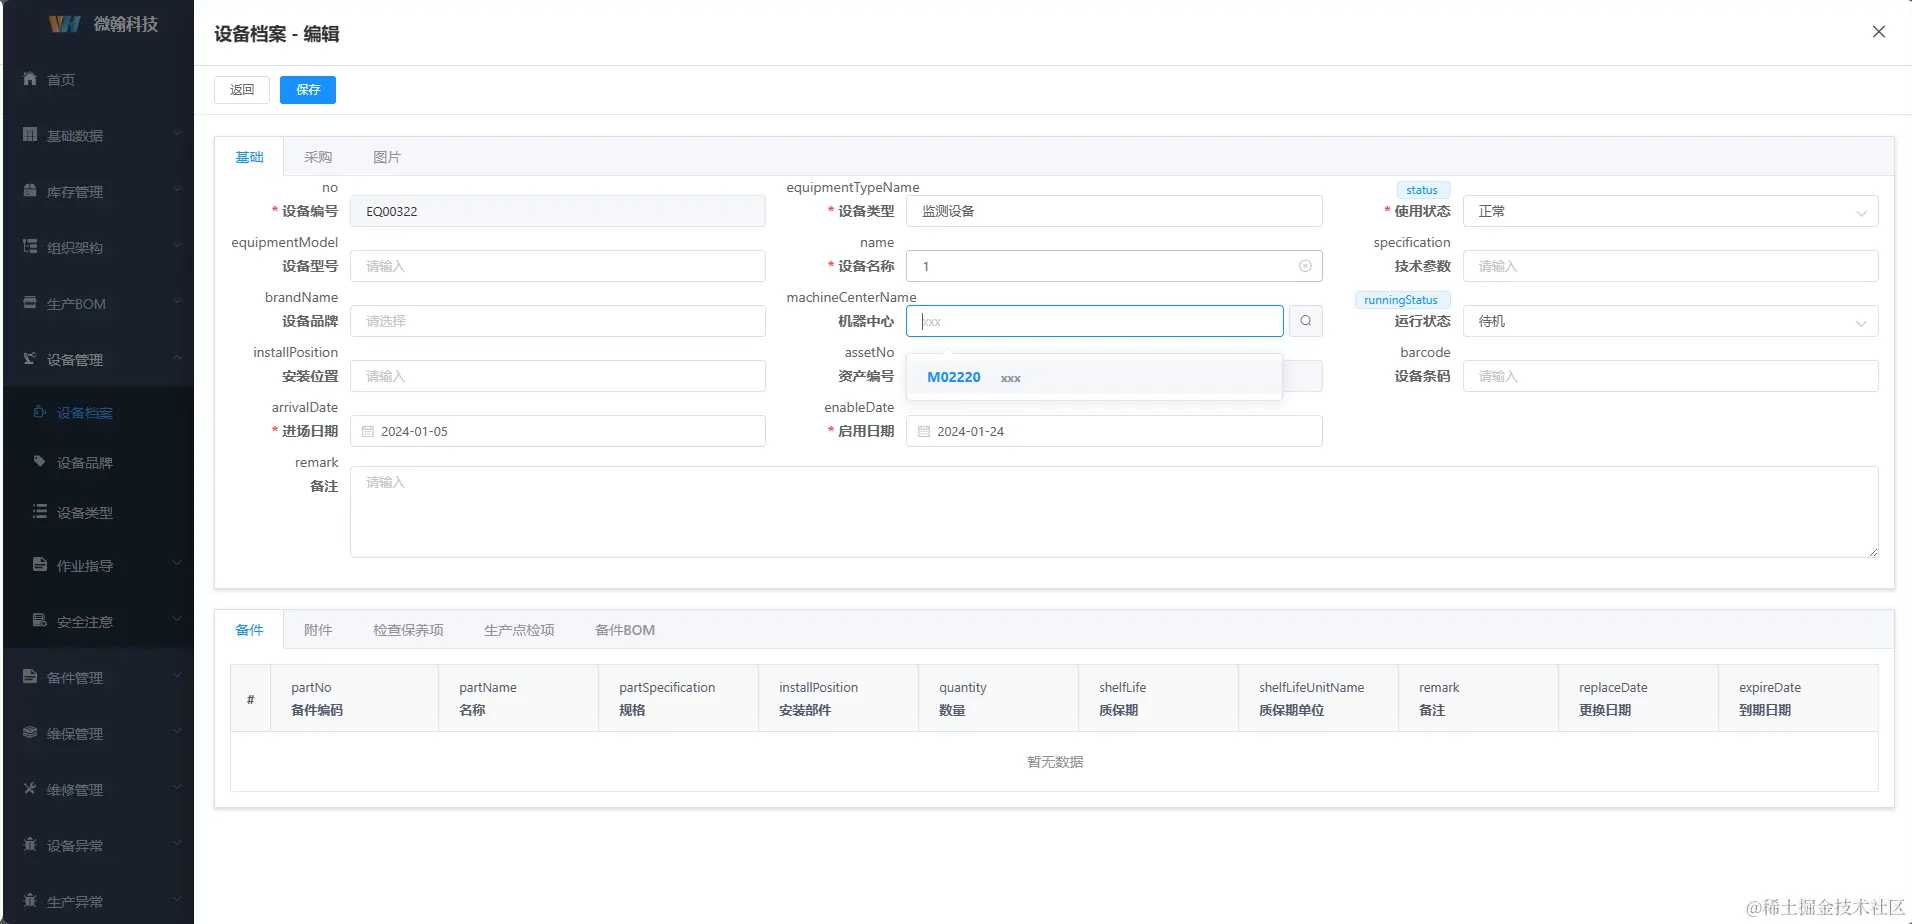Click the 进场日期 date field
This screenshot has height=924, width=1912.
point(558,431)
